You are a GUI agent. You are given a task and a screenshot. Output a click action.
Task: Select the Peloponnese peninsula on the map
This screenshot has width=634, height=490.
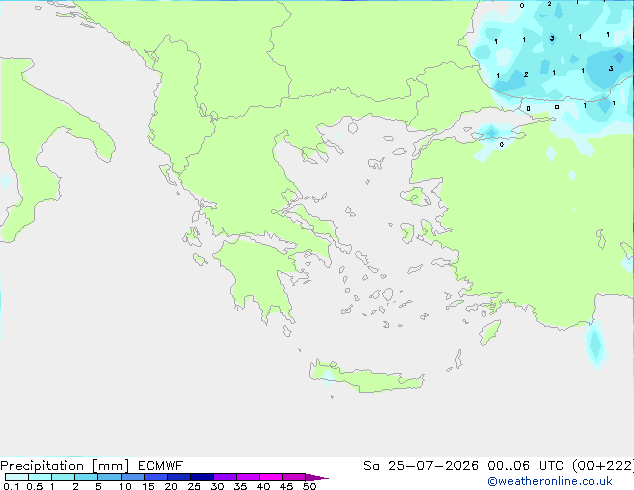click(x=263, y=275)
